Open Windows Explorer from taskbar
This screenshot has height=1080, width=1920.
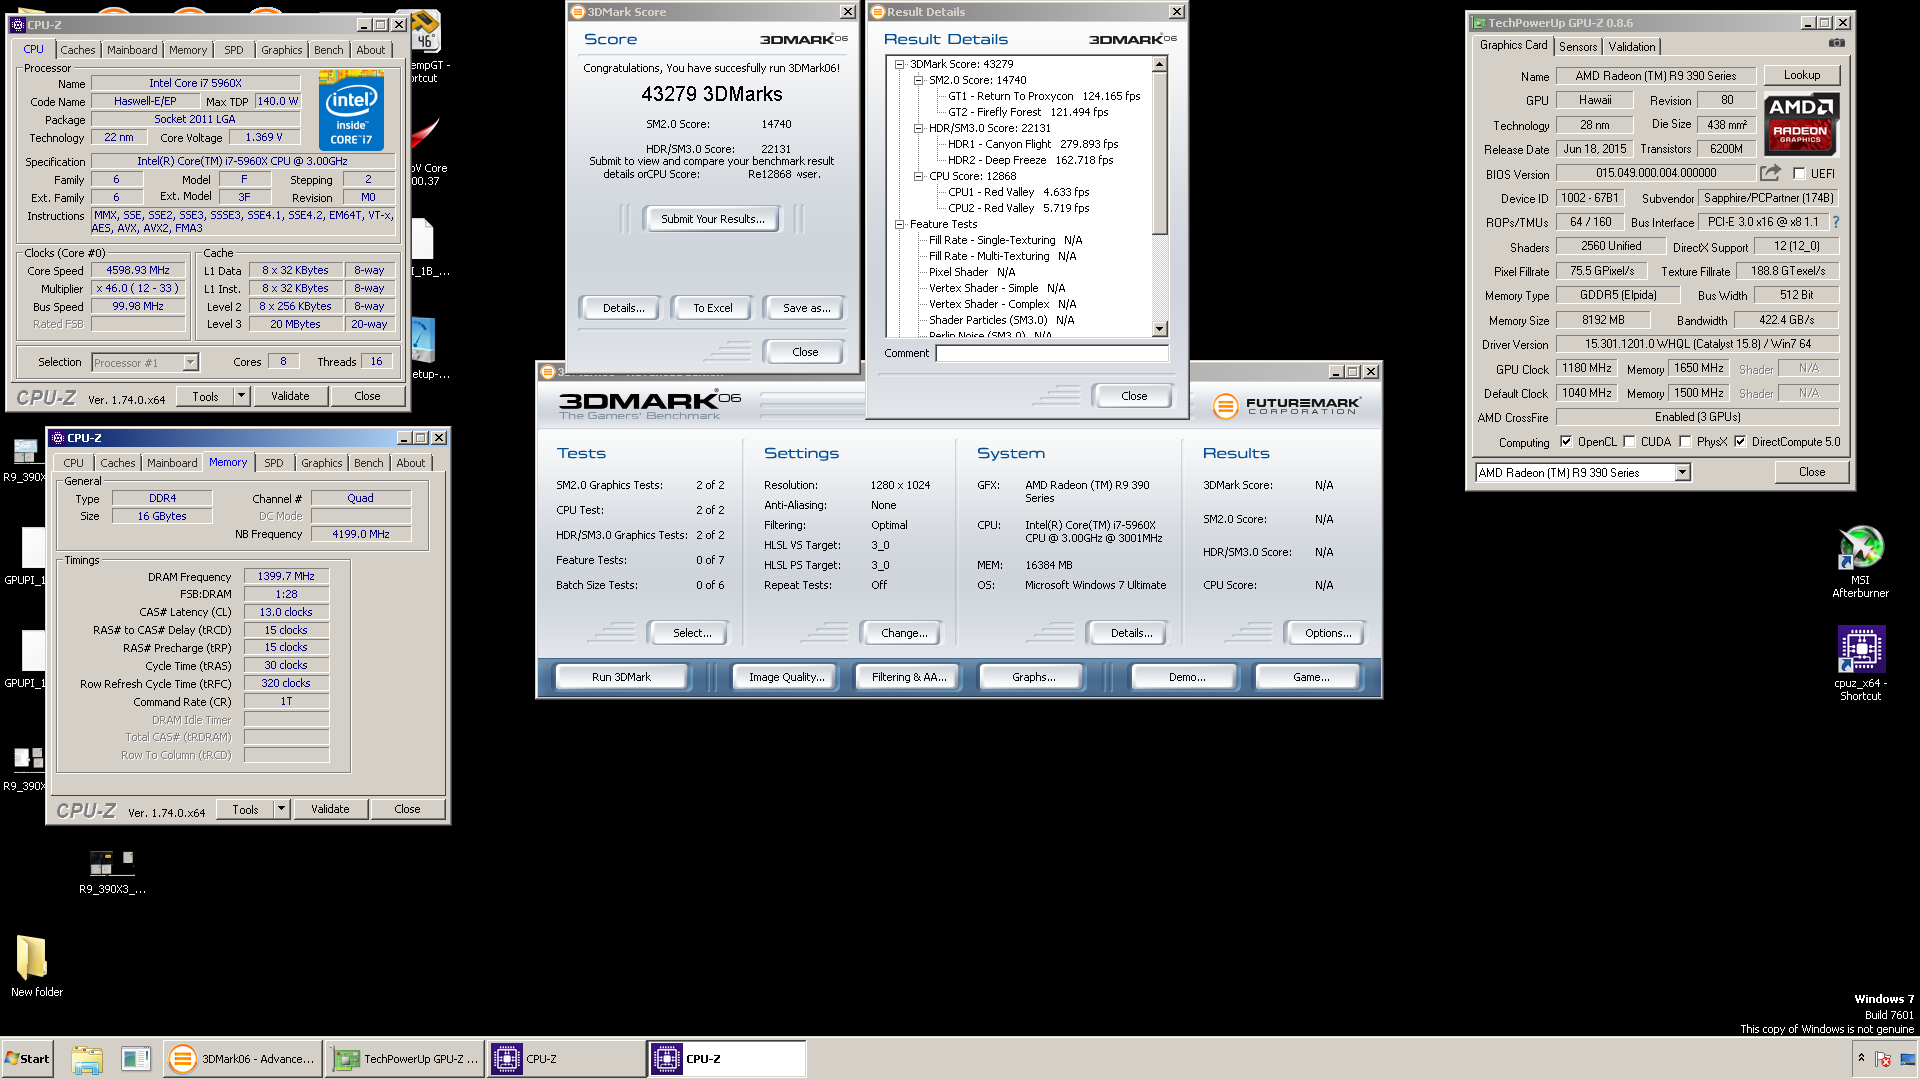click(87, 1058)
